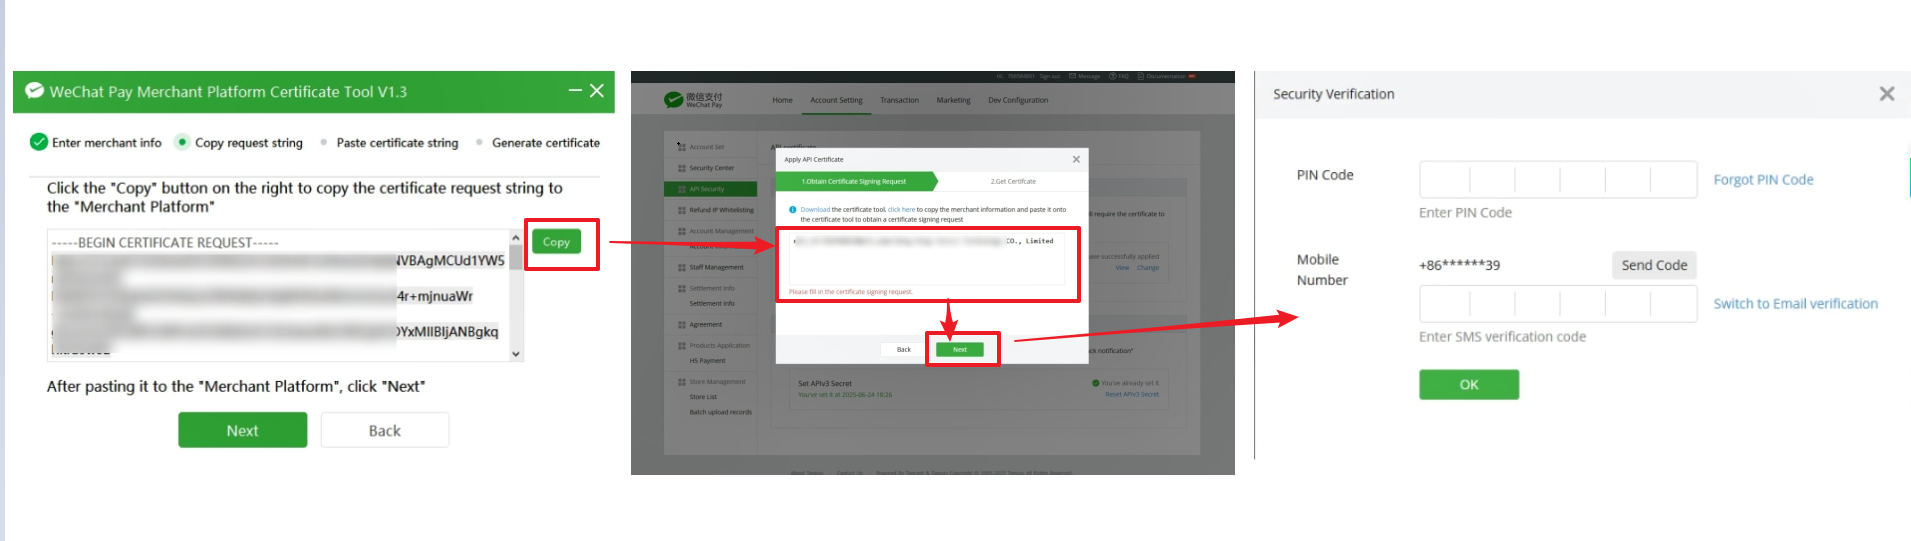1911x541 pixels.
Task: Select Settlement info sub-item in sidebar
Action: click(x=712, y=303)
